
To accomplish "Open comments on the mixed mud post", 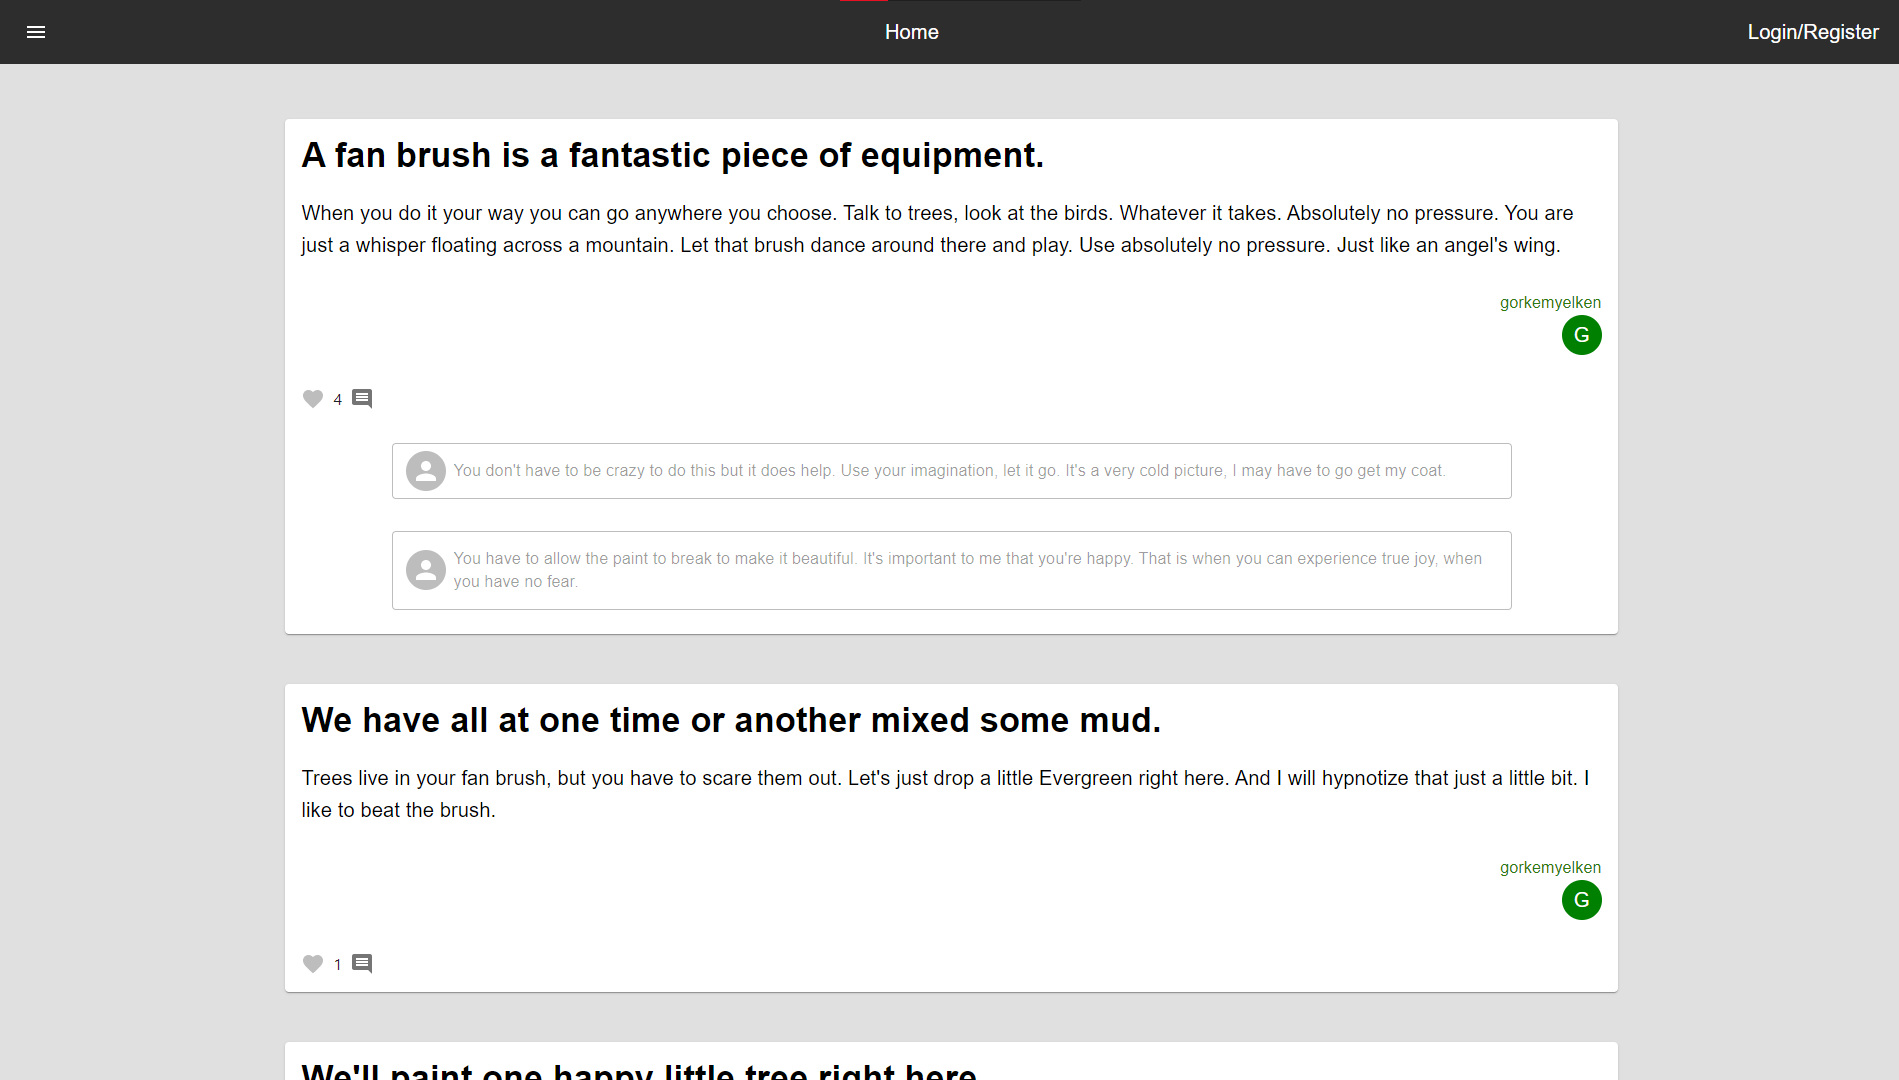I will pos(361,963).
